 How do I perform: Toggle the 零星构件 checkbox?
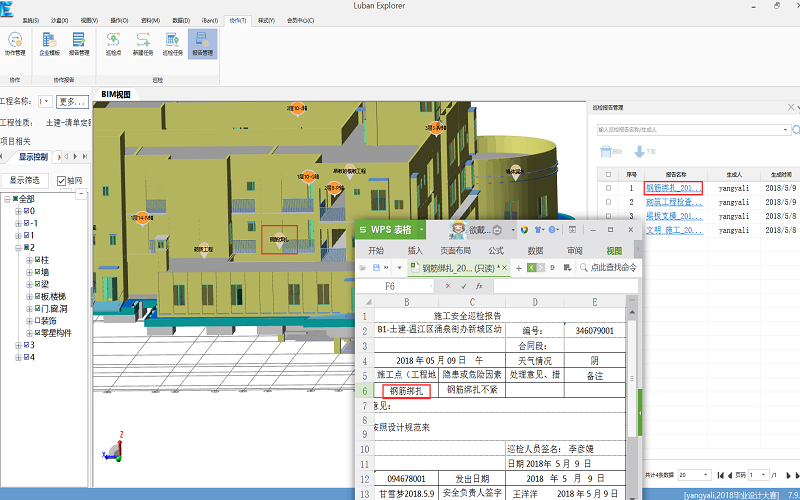(37, 333)
